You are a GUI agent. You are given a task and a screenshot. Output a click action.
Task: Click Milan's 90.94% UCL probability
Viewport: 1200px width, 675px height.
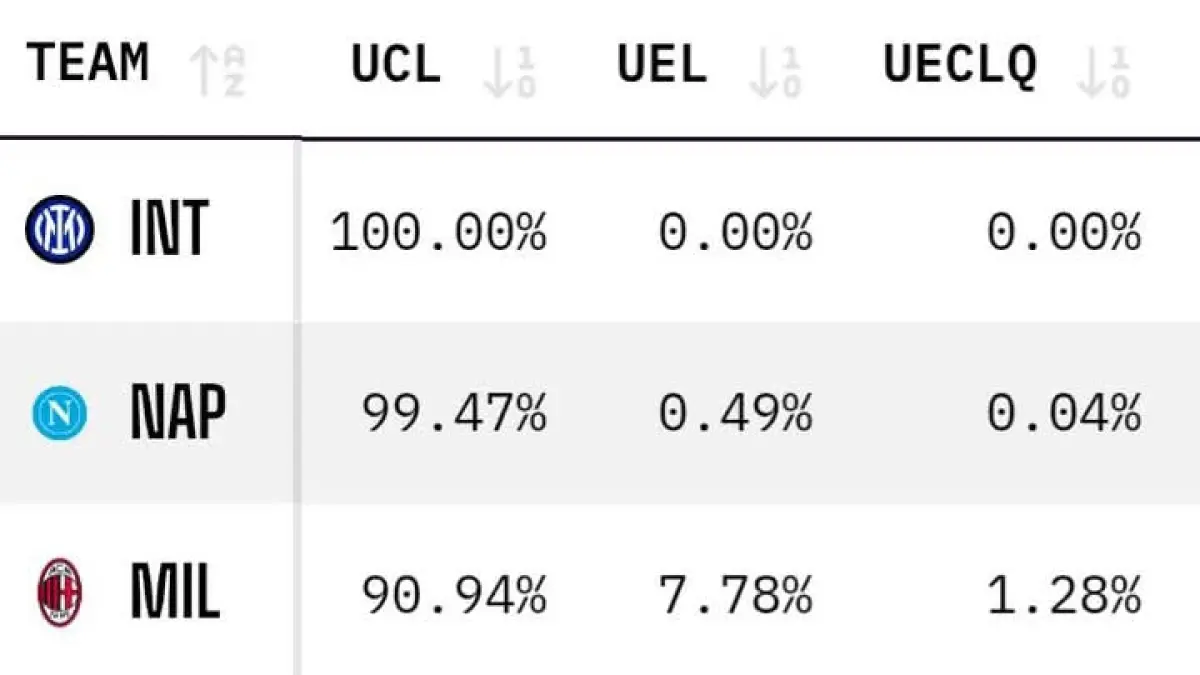tap(454, 596)
